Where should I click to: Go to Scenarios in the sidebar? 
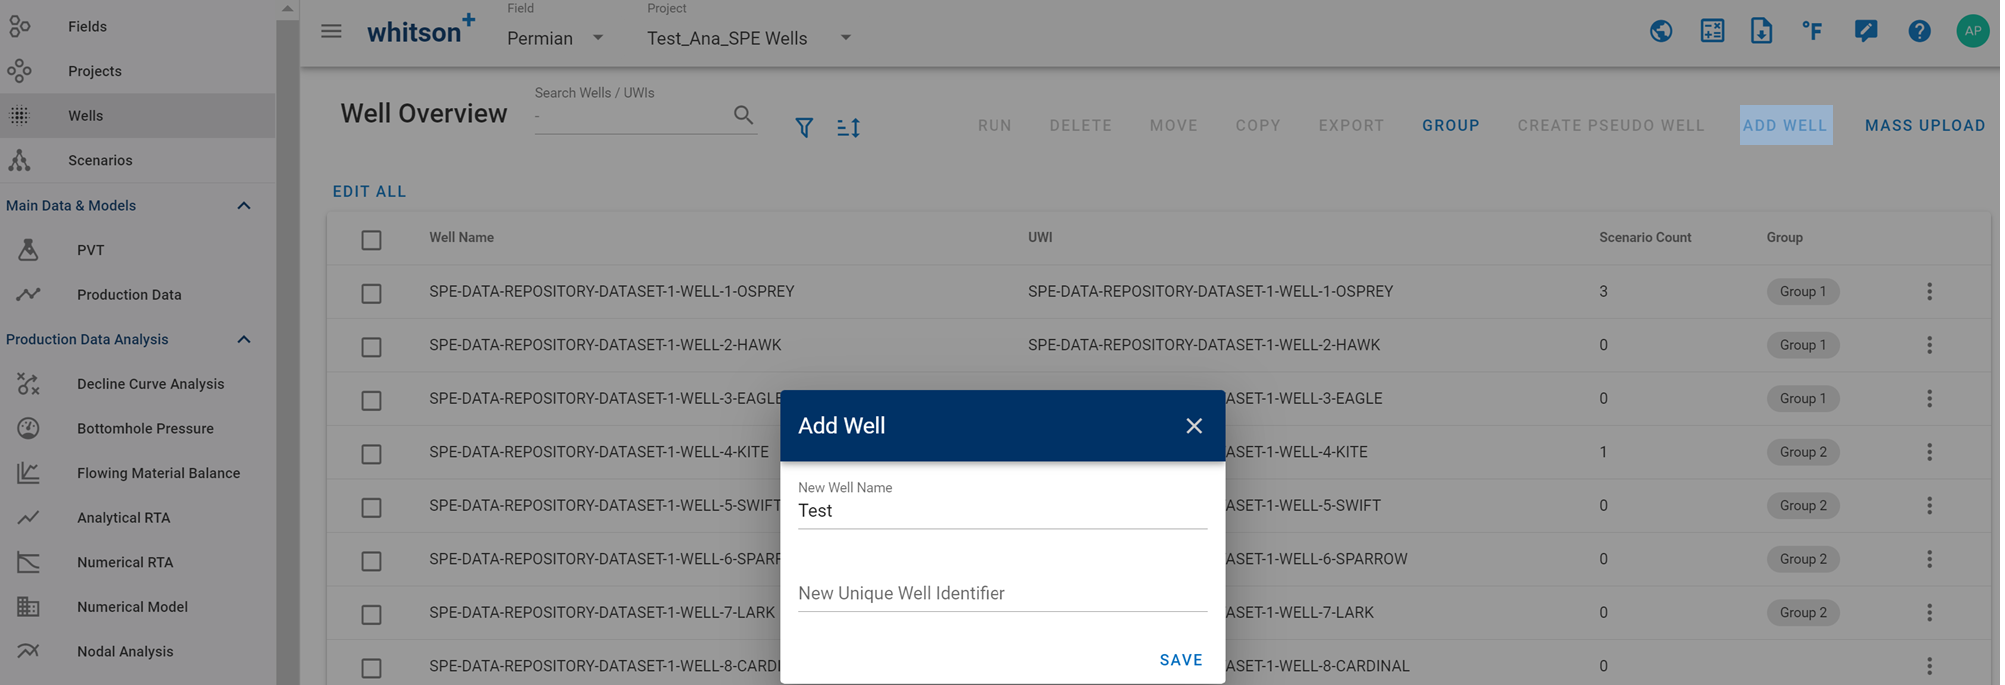tap(100, 160)
